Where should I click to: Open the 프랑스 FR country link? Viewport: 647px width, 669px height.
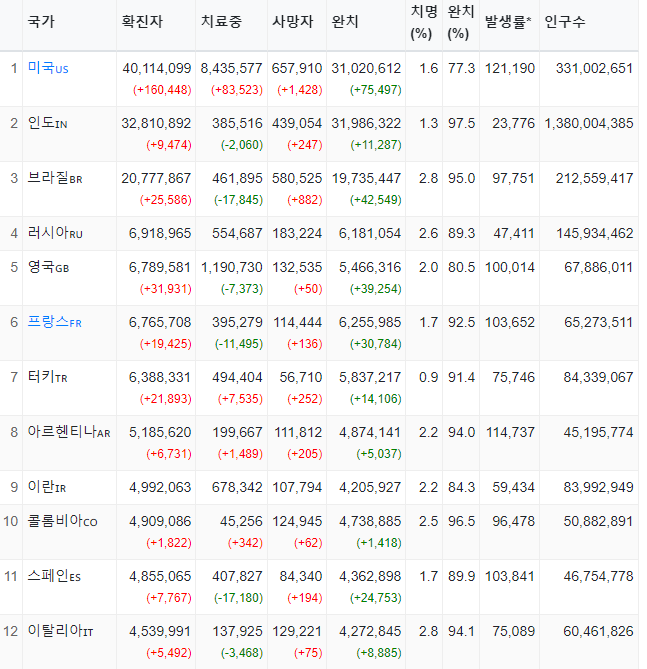point(54,322)
